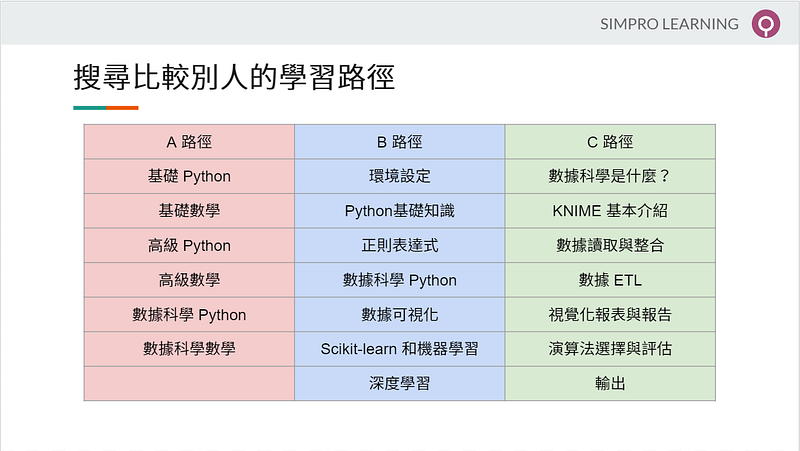Click the Simpro Learning logo icon
Screen dimensions: 800x451
[x=766, y=23]
